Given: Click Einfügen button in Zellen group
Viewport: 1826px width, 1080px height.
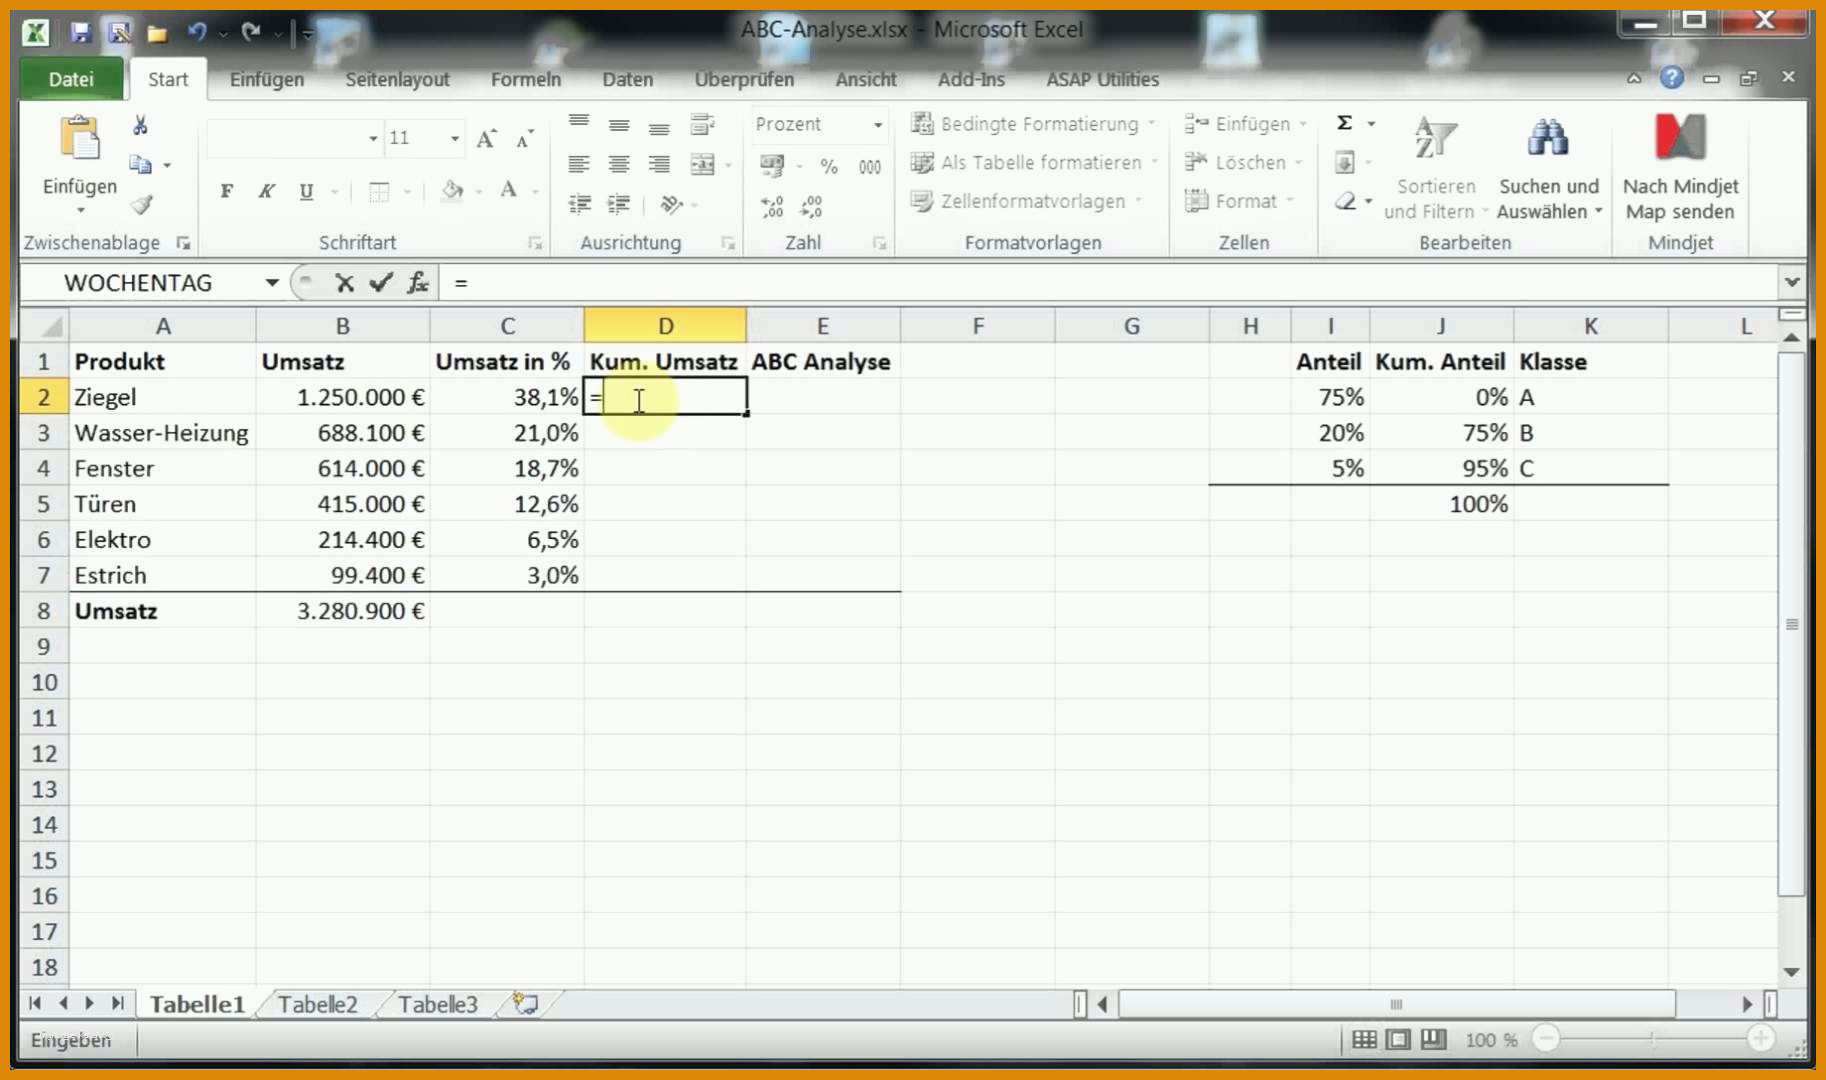Looking at the screenshot, I should (1246, 124).
